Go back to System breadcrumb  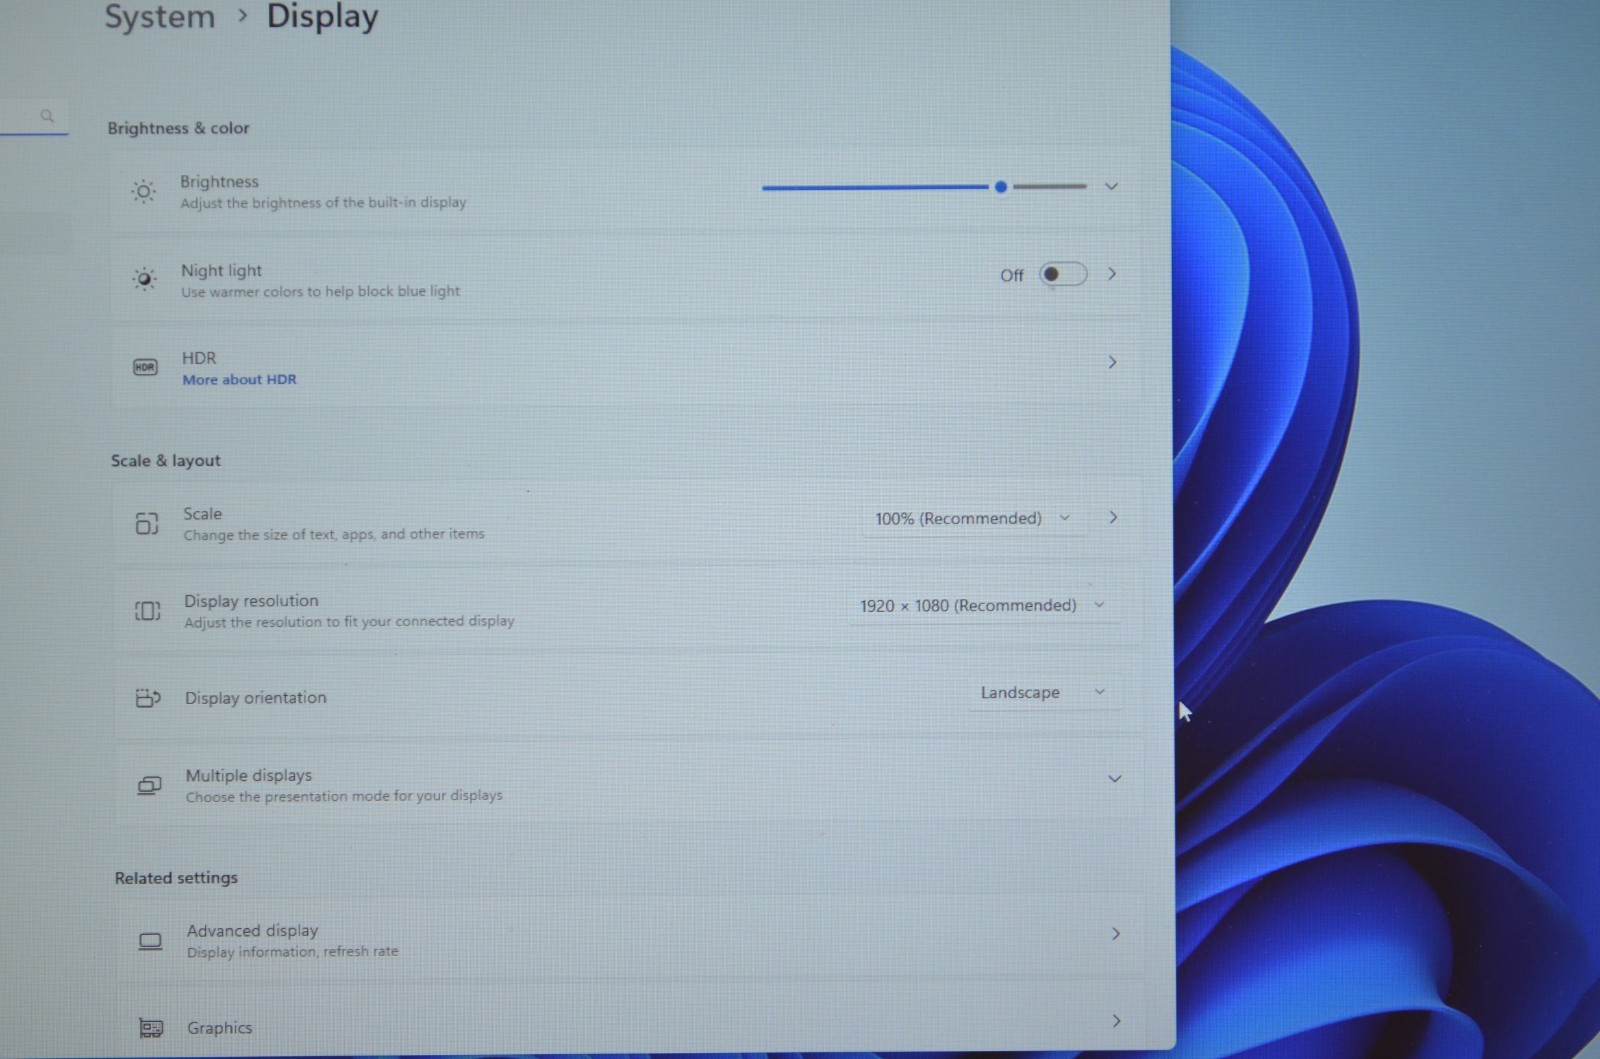[x=160, y=17]
